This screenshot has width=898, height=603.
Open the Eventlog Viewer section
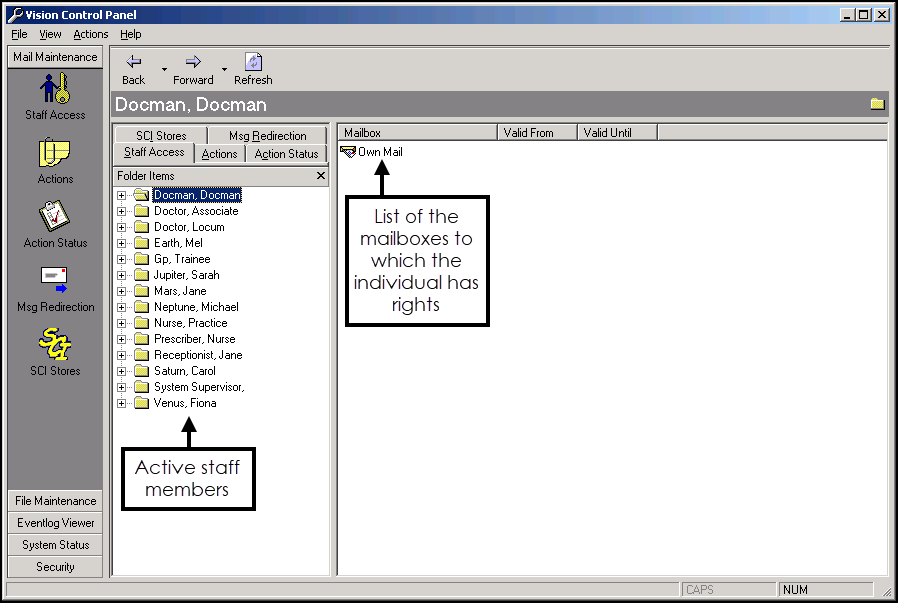coord(55,523)
